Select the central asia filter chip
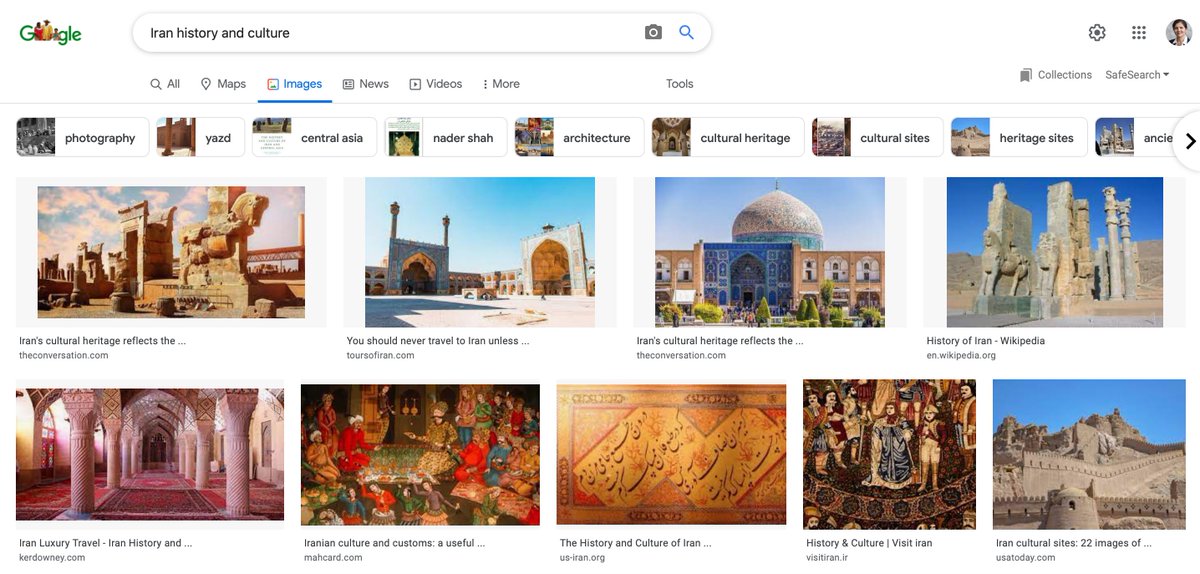 coord(314,138)
